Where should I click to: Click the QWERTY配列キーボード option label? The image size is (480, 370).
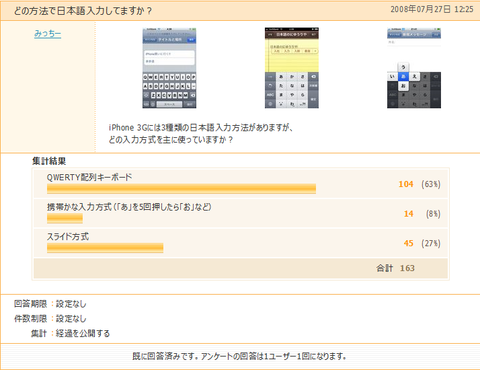[89, 177]
